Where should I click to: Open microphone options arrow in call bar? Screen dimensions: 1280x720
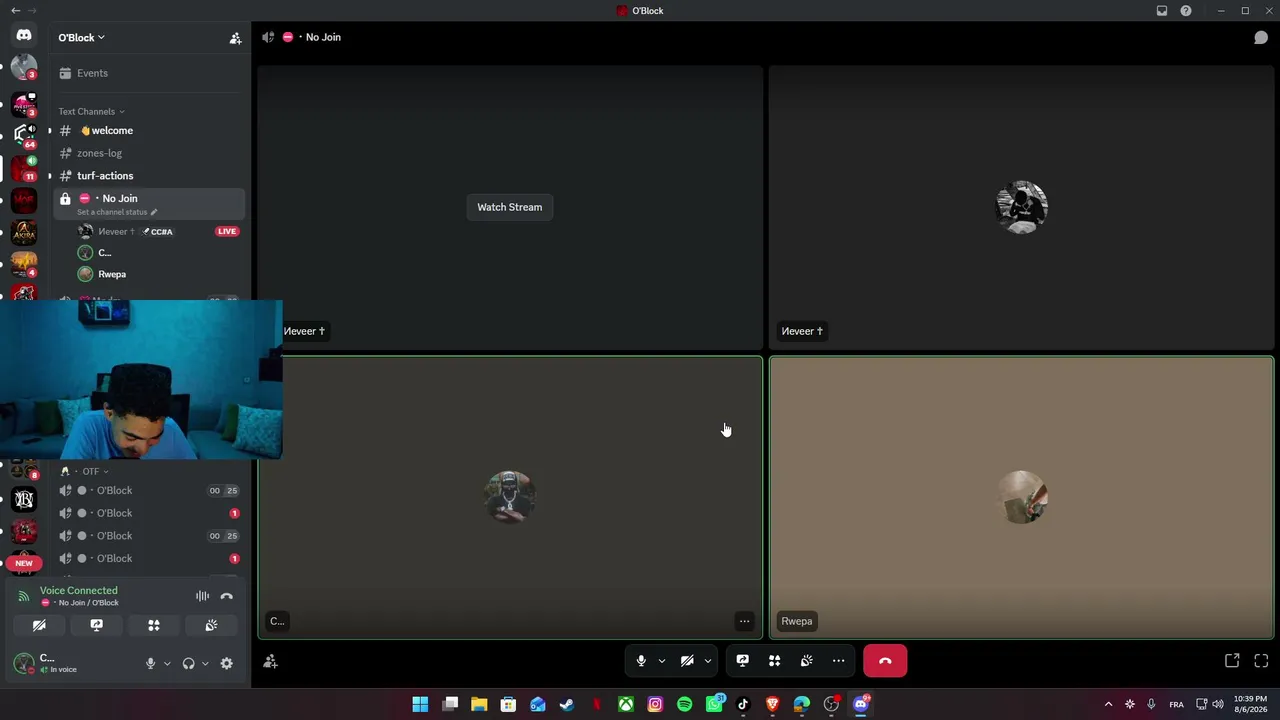point(661,661)
